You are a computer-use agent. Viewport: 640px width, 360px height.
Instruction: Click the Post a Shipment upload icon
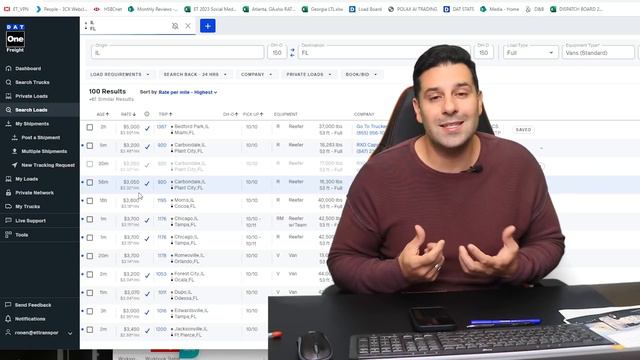(x=15, y=138)
